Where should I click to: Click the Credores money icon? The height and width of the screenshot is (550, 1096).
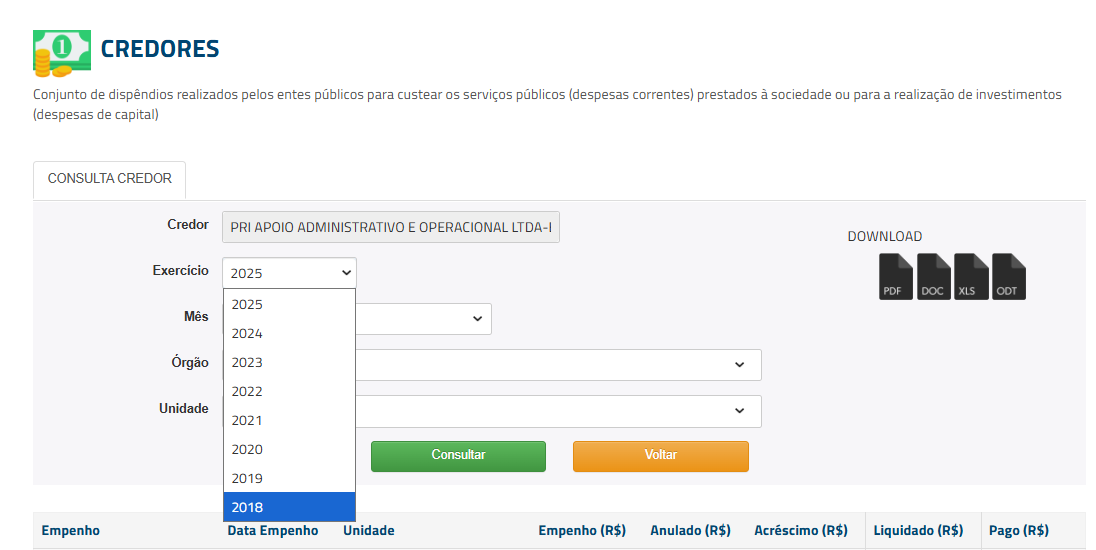point(61,53)
